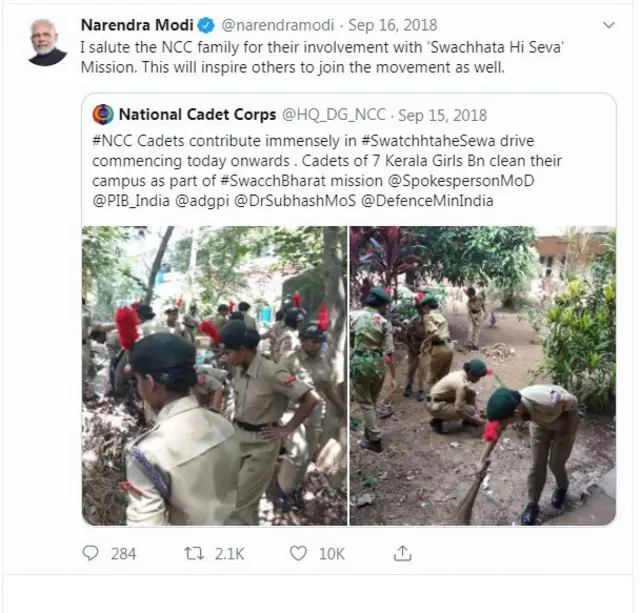
Task: Click National Cadet Corps avatar icon
Action: pyautogui.click(x=102, y=114)
